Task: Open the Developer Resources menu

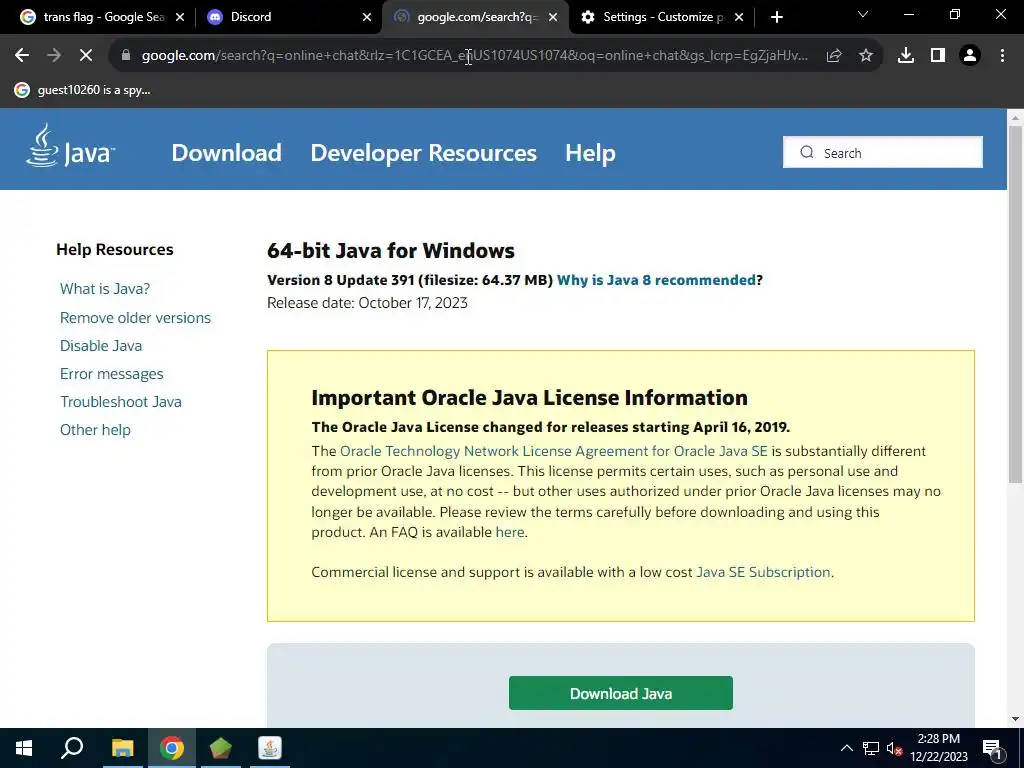Action: coord(423,153)
